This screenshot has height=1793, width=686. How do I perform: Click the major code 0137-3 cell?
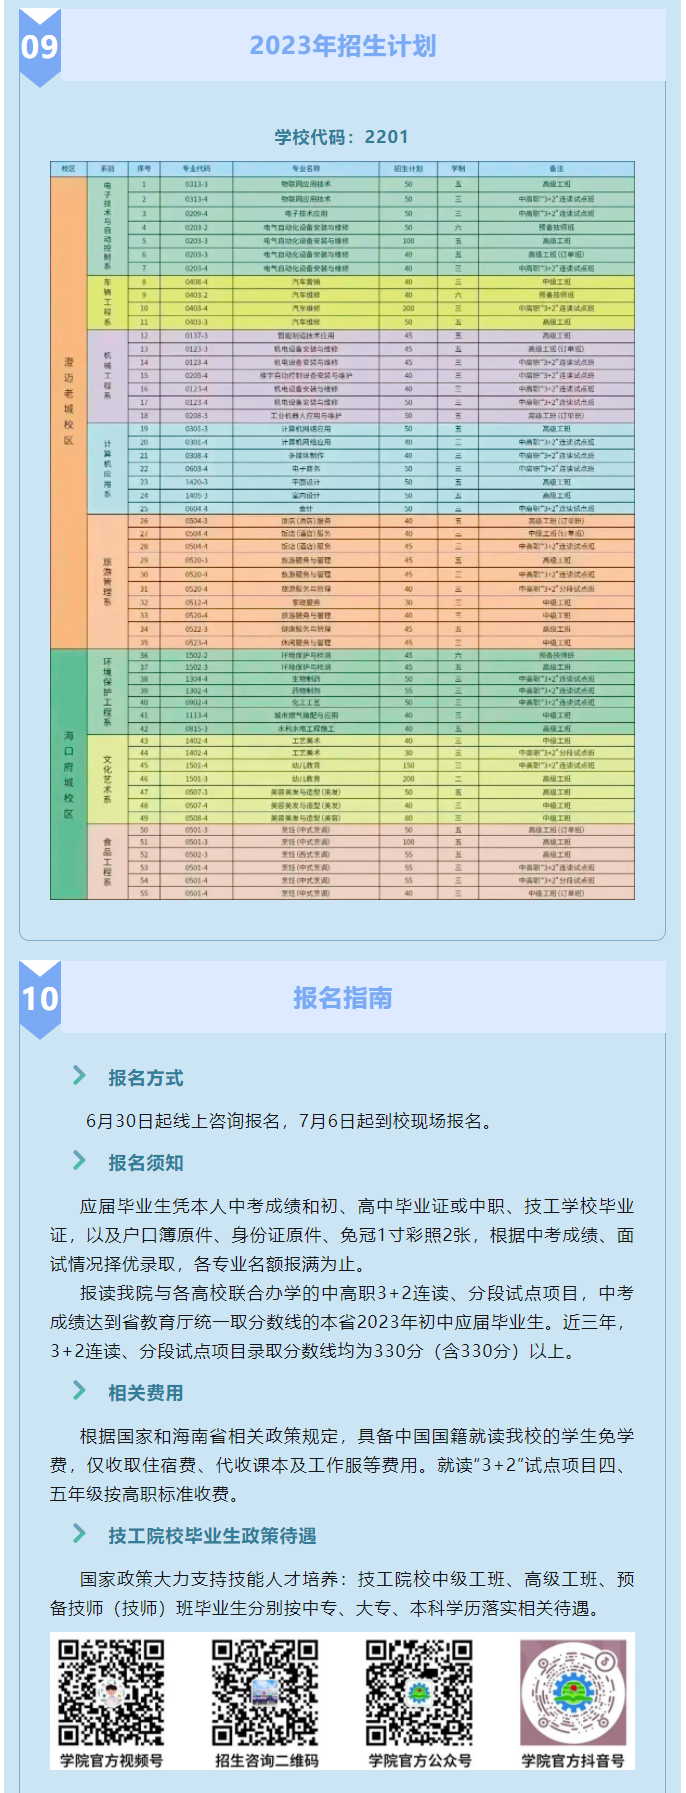coord(196,336)
